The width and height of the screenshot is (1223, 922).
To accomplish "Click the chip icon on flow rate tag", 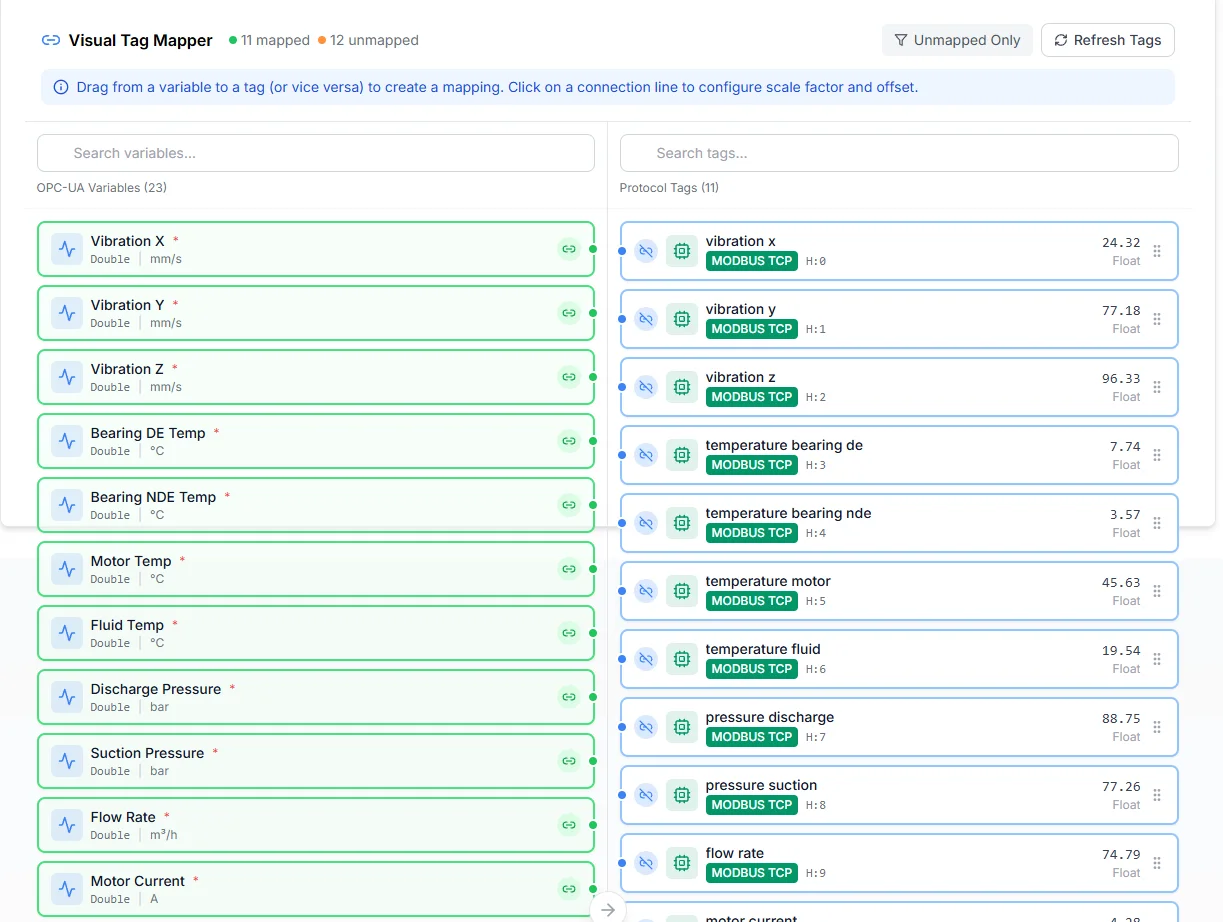I will (x=682, y=863).
